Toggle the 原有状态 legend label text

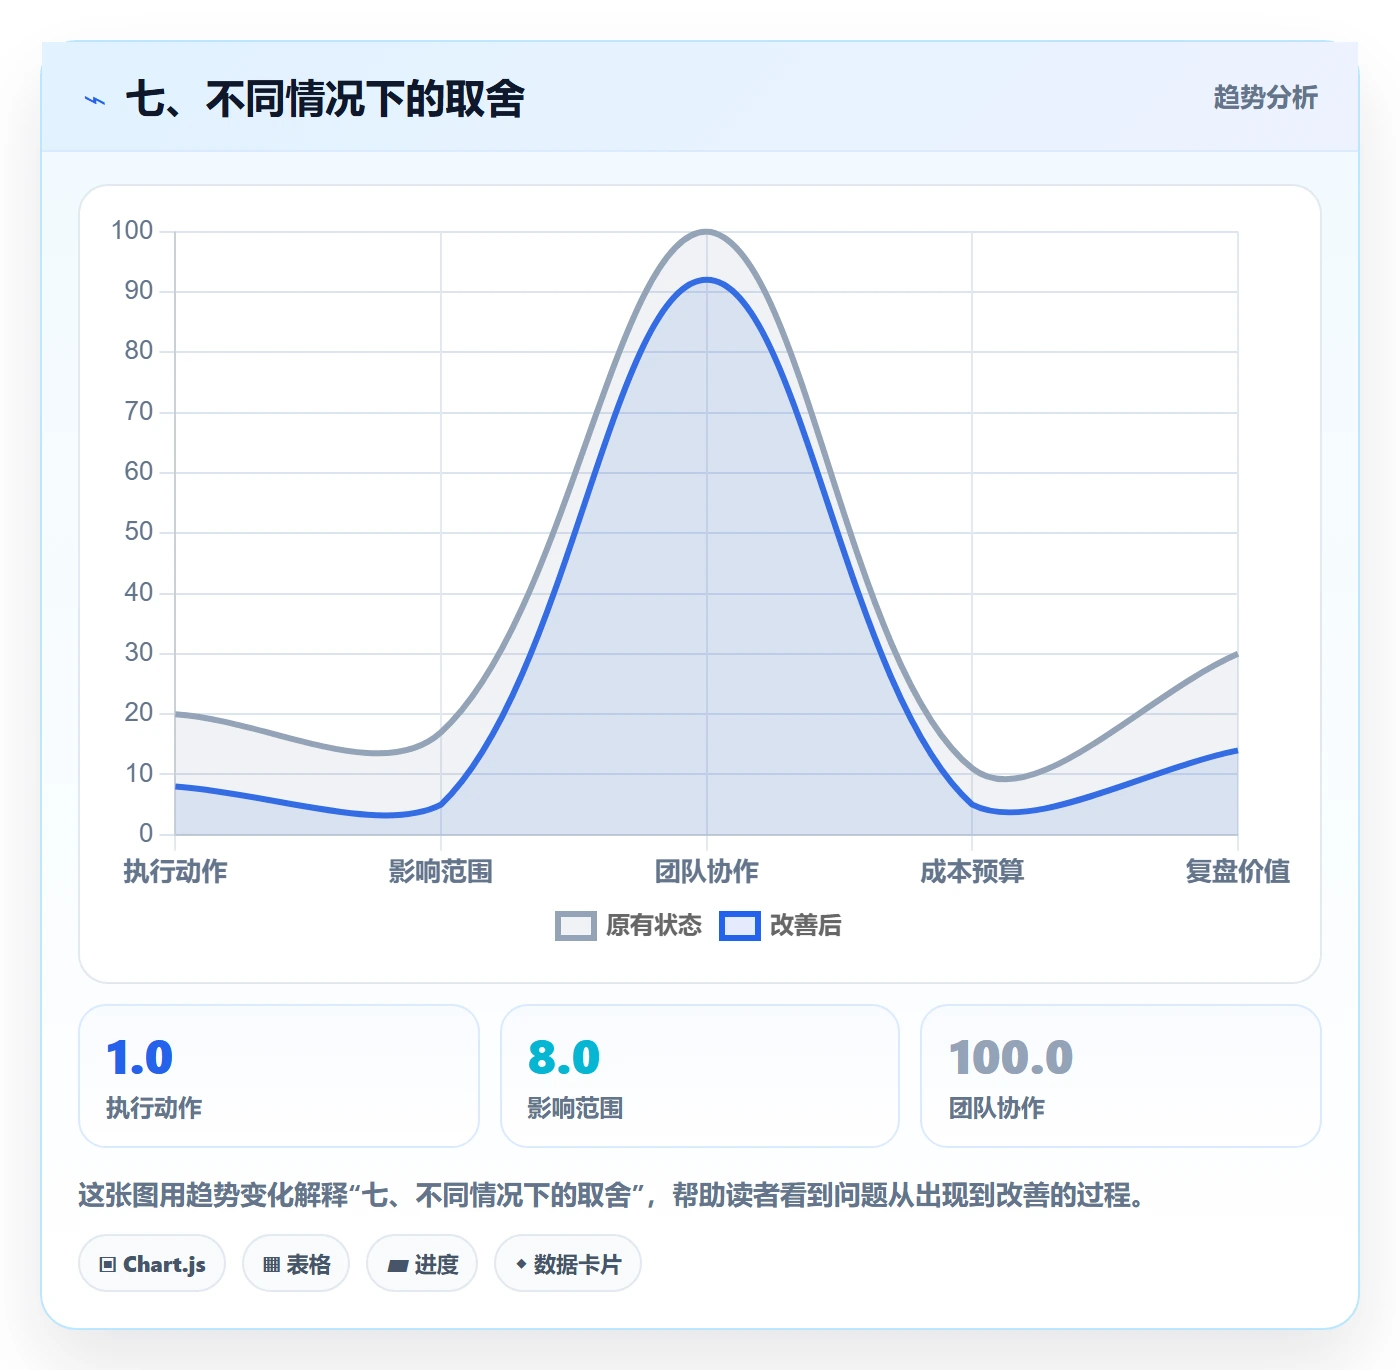coord(654,926)
